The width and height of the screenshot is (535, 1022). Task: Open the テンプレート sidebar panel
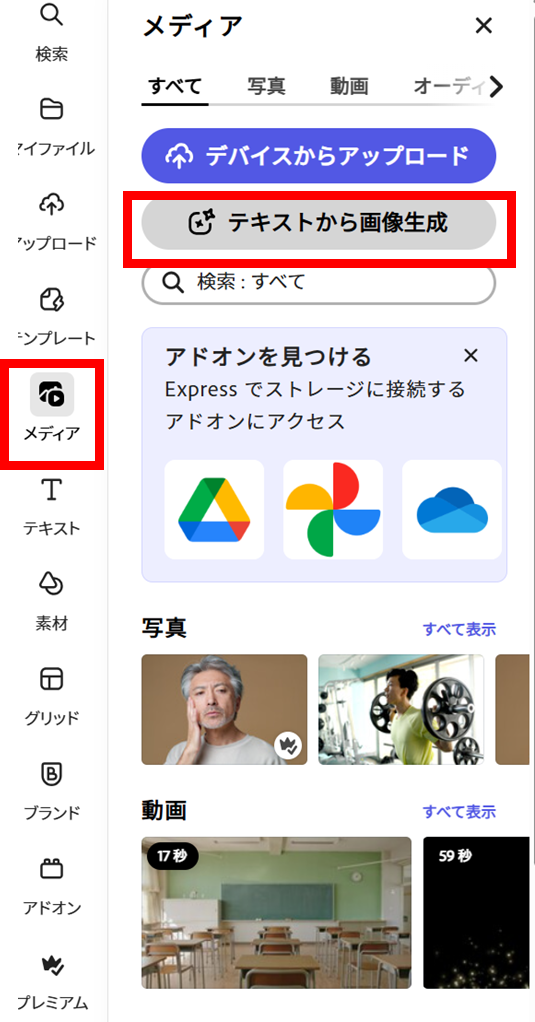tap(52, 317)
